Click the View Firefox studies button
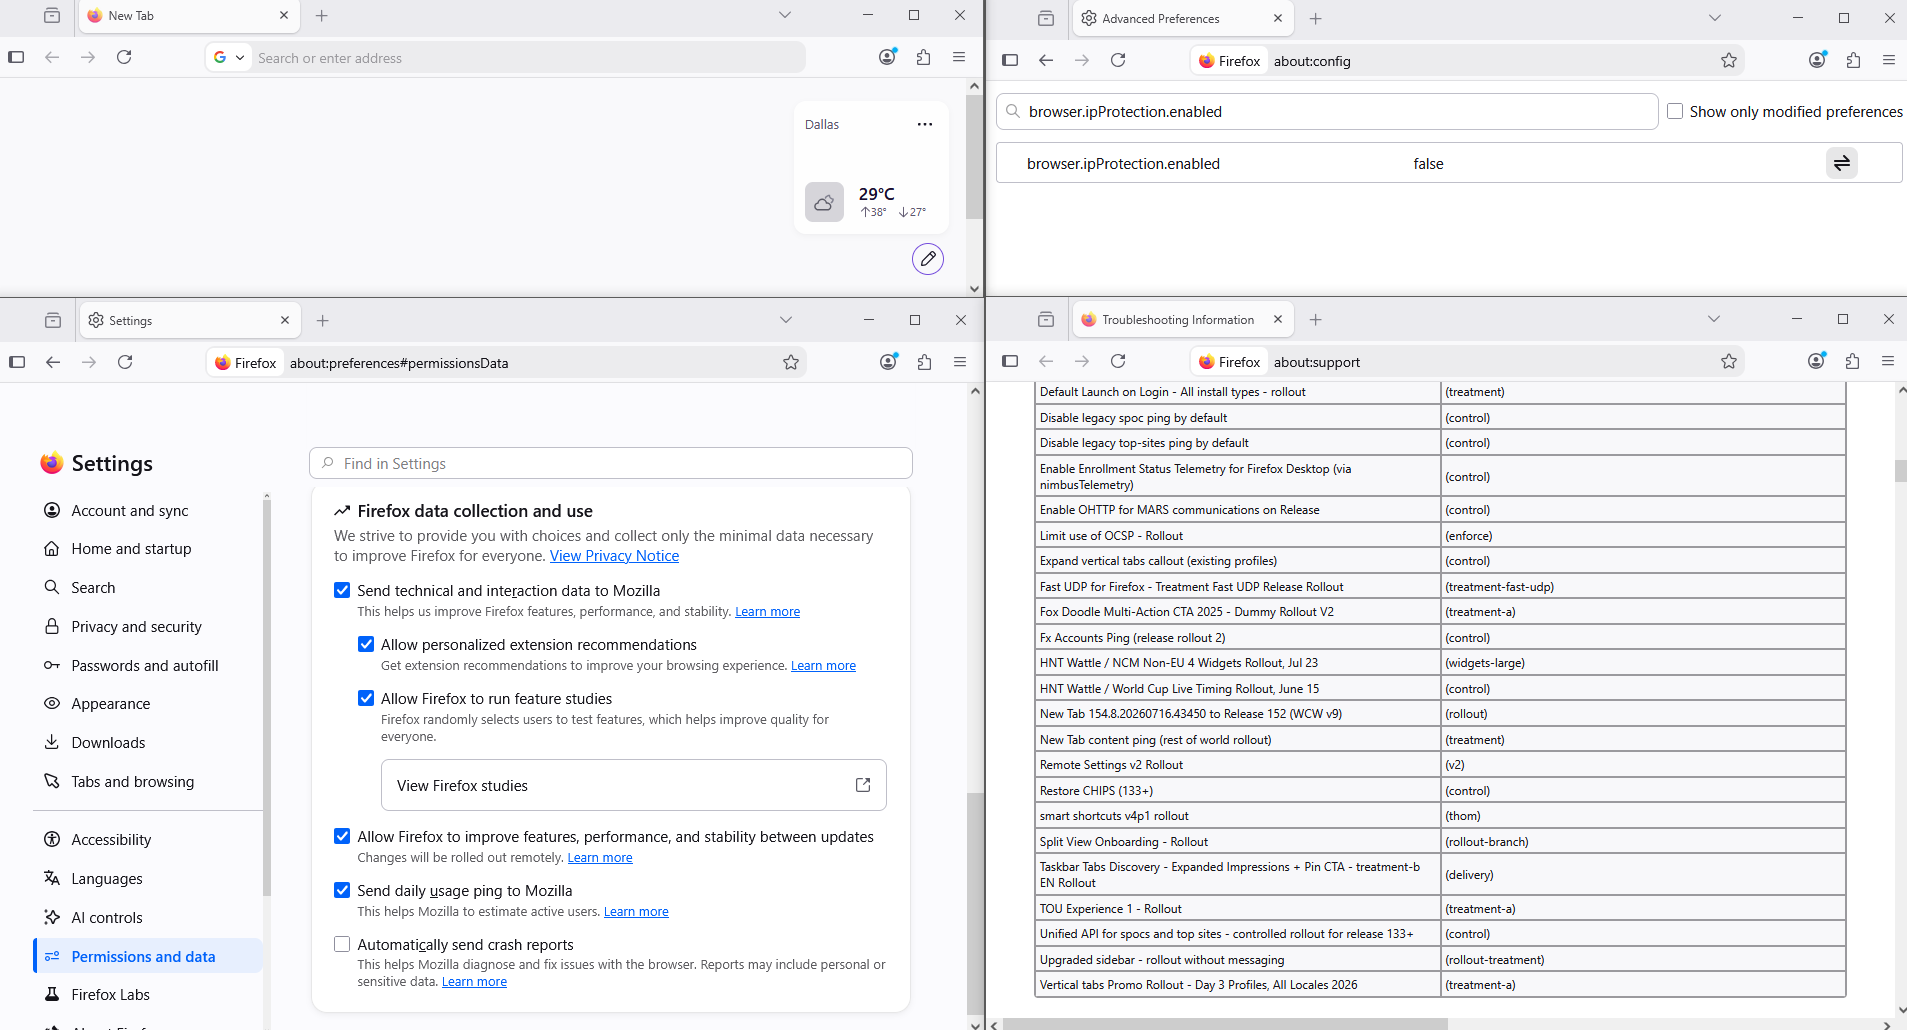 634,785
